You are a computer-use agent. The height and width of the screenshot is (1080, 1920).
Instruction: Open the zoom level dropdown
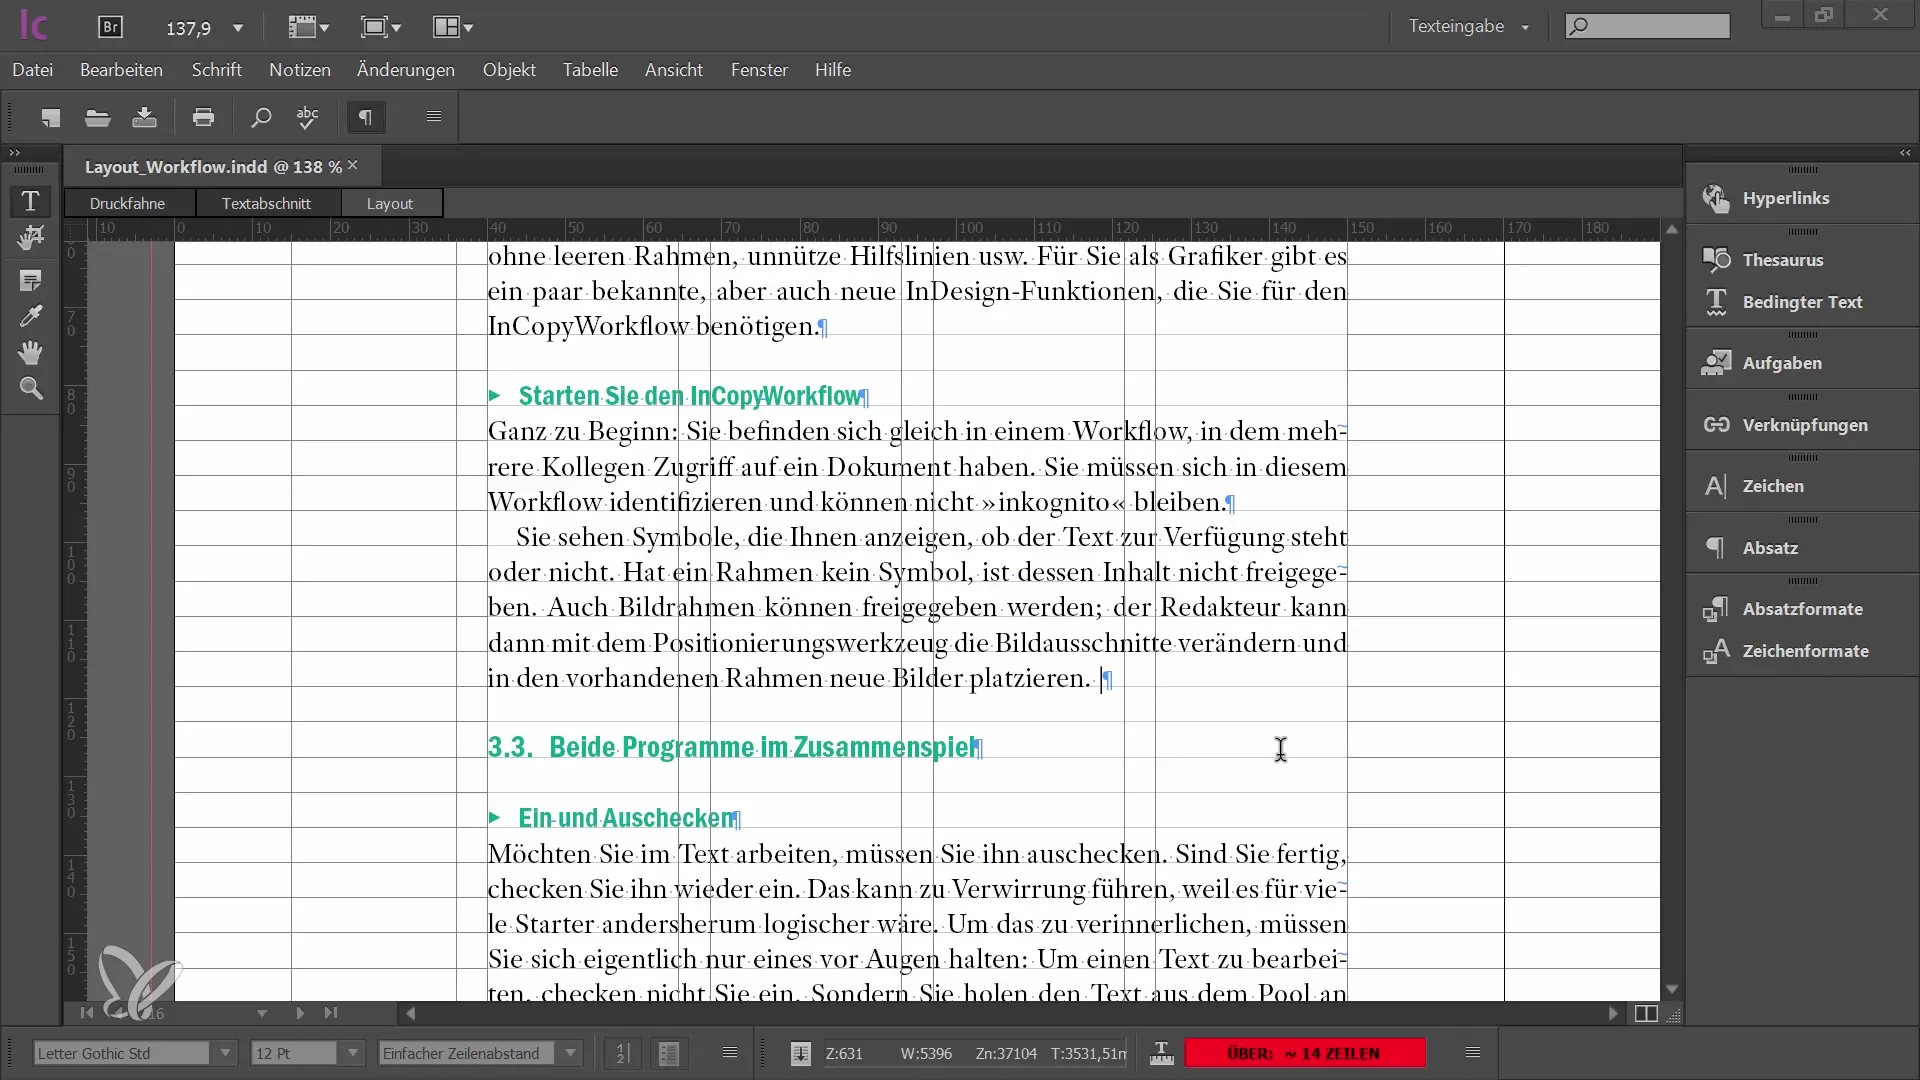click(238, 28)
